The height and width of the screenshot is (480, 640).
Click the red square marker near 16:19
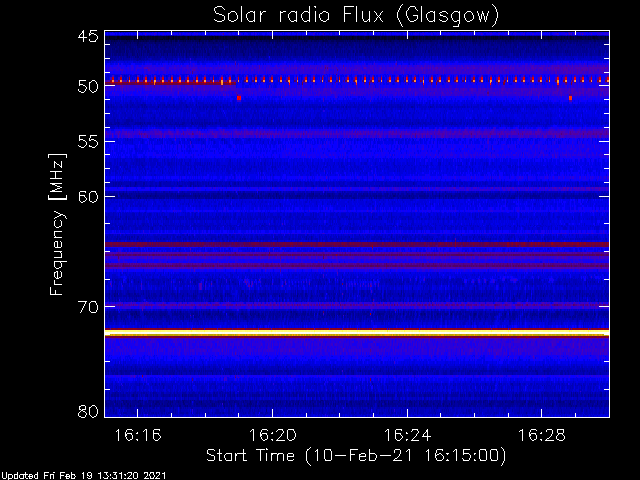point(239,98)
